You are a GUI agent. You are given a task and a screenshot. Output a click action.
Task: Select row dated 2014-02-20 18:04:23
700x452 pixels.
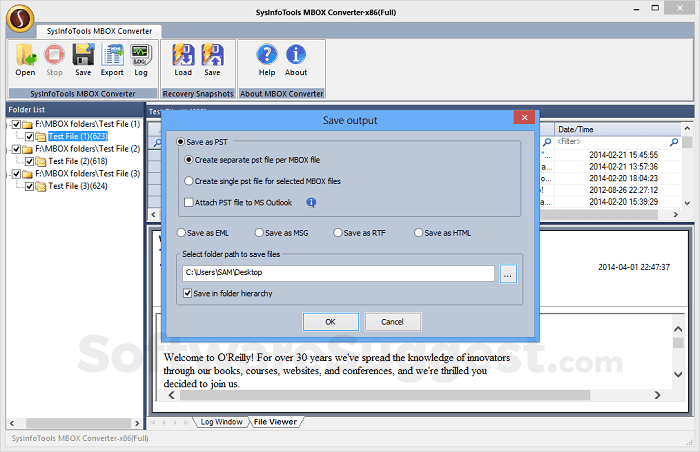(623, 178)
